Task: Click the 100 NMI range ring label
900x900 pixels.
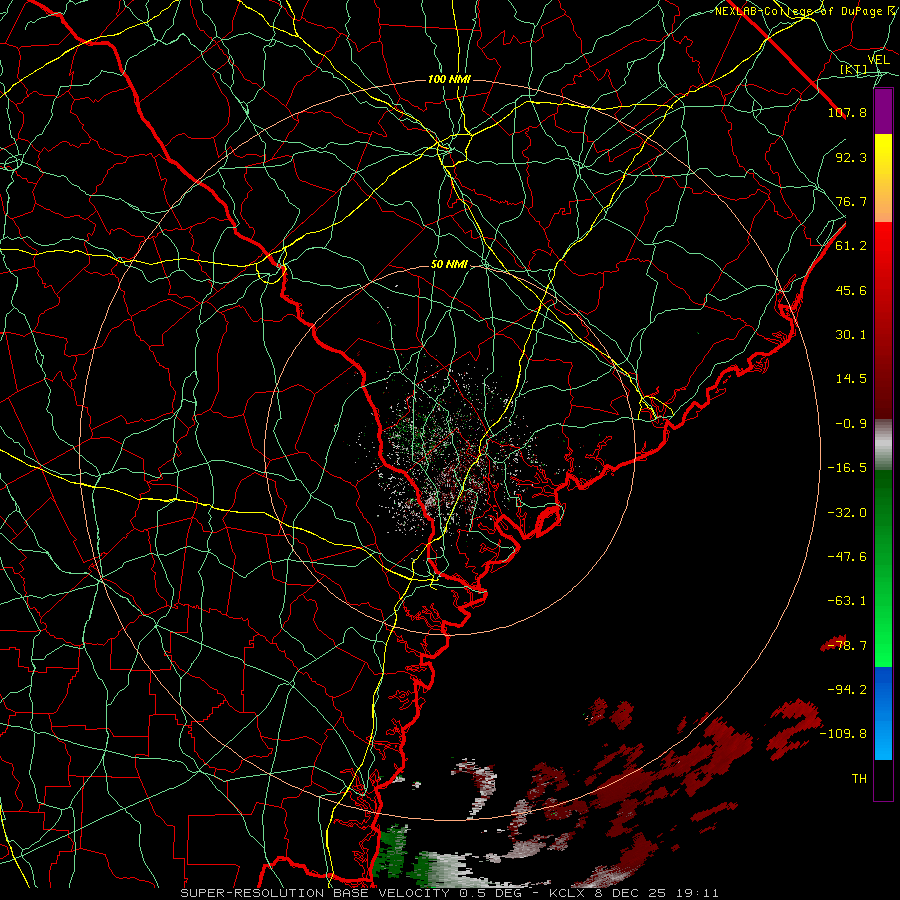Action: coord(449,79)
